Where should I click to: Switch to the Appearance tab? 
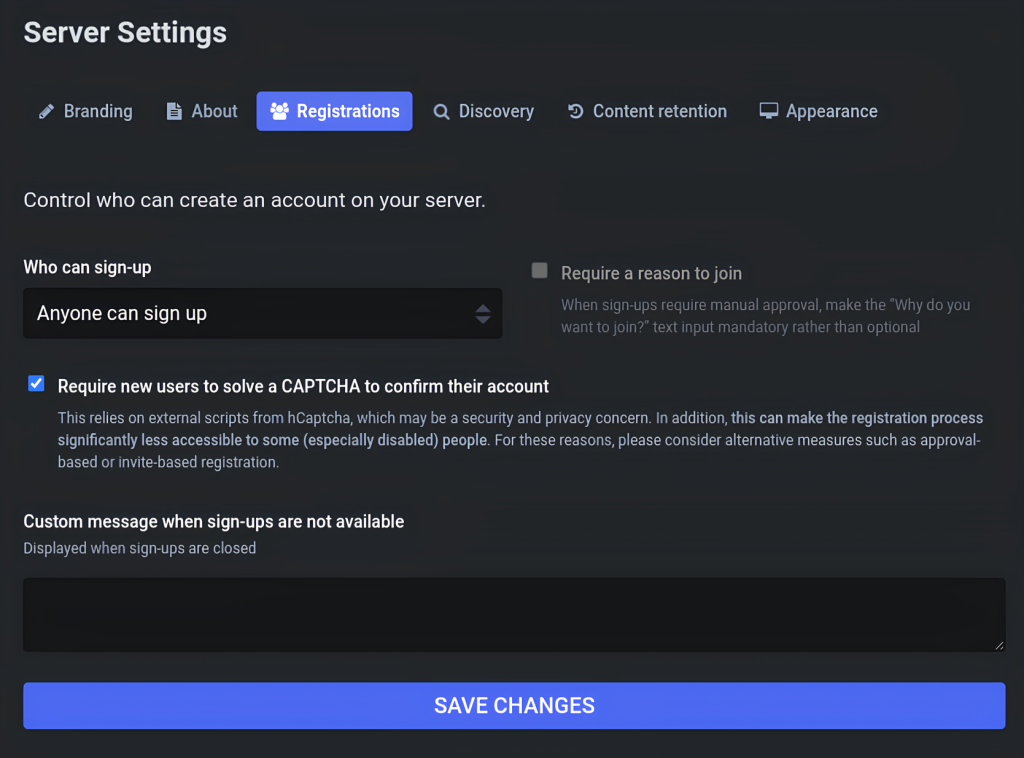(818, 111)
